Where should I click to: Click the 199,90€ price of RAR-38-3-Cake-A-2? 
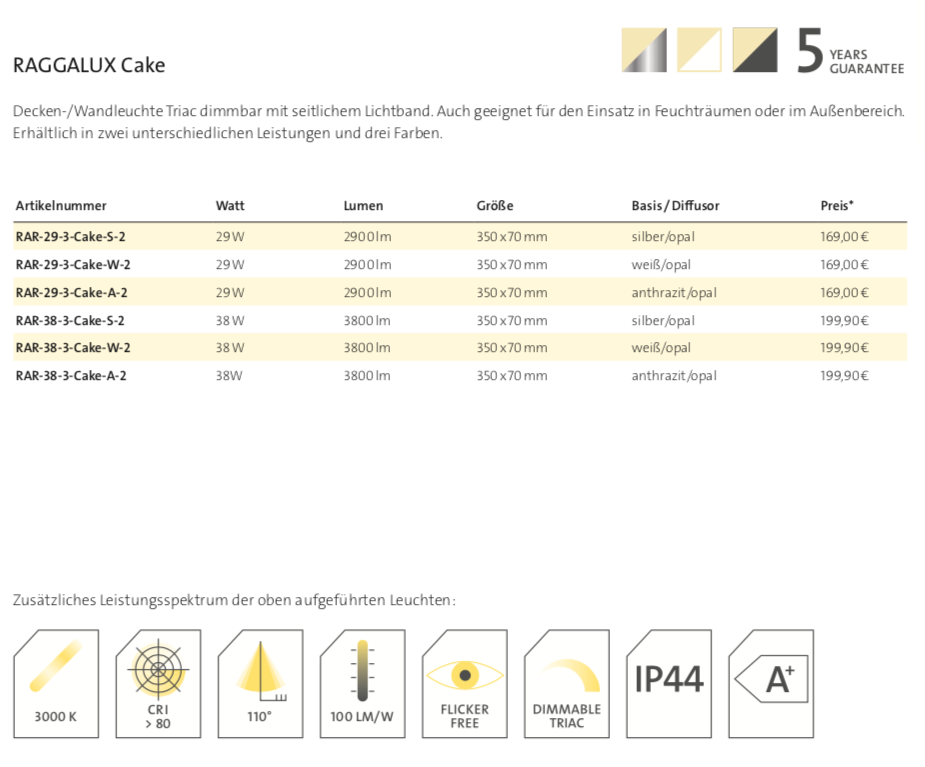tap(844, 375)
